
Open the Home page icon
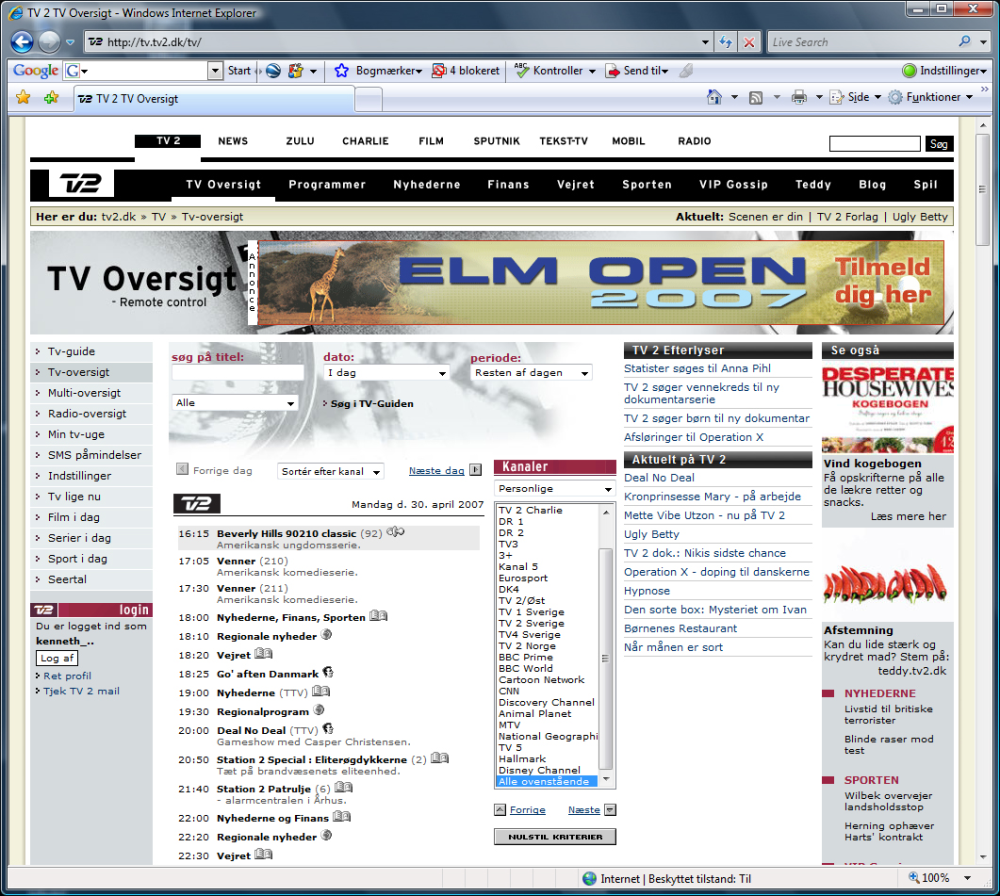[714, 97]
